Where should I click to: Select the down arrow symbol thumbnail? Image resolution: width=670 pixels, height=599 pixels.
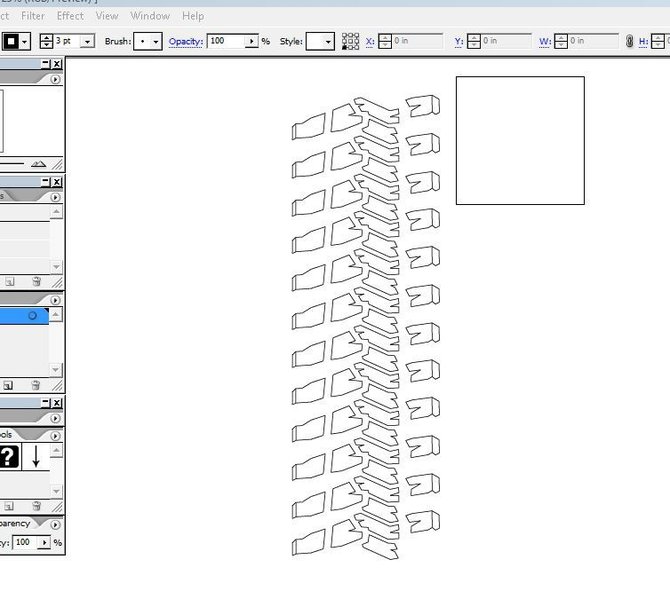tap(36, 456)
